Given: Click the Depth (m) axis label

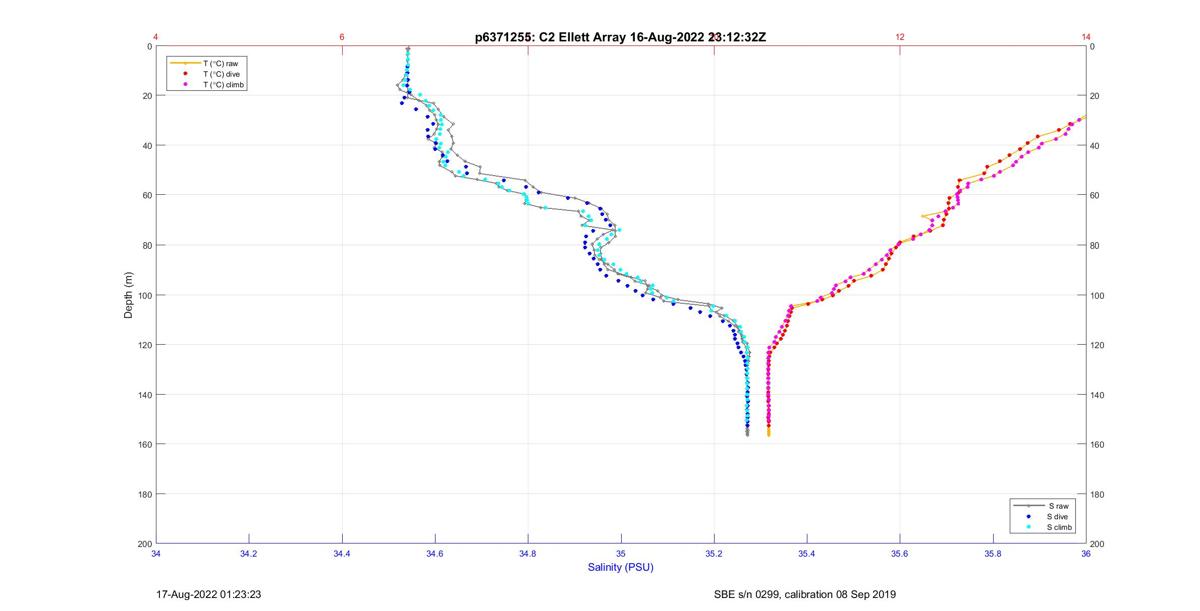Looking at the screenshot, I should (x=129, y=295).
